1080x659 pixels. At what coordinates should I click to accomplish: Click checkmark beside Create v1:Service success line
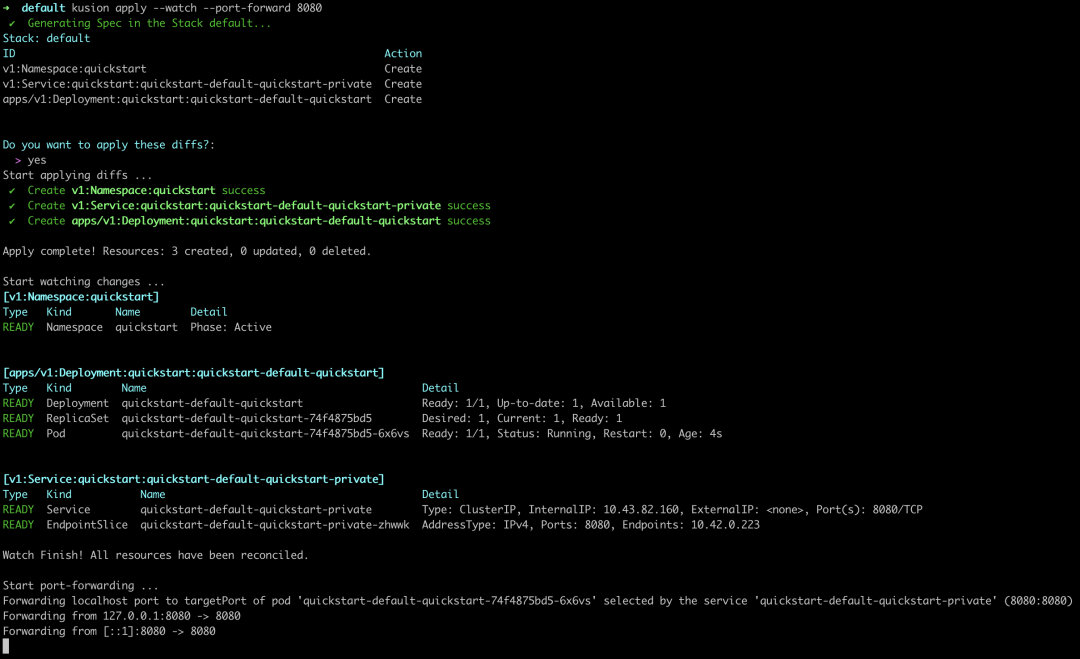coord(12,206)
